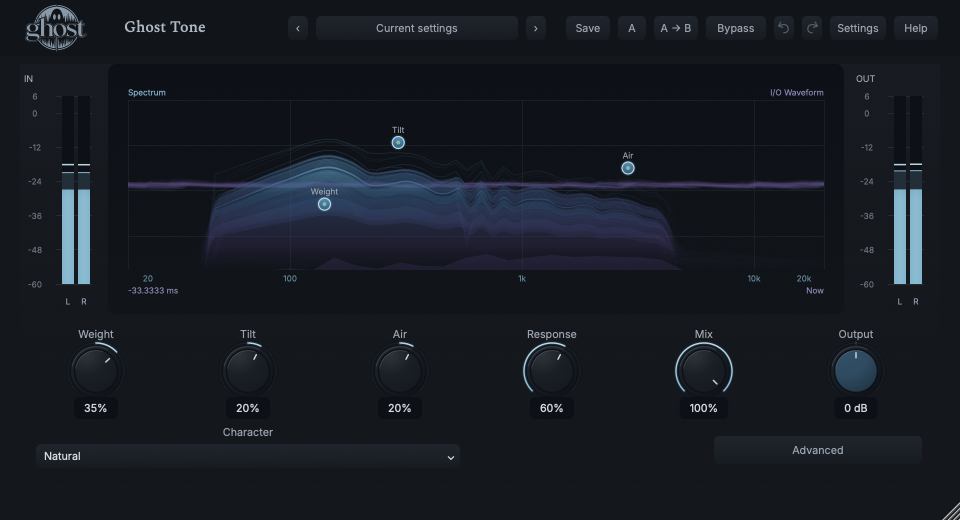Click the redo arrow icon
Screen dimensions: 960x520
812,28
